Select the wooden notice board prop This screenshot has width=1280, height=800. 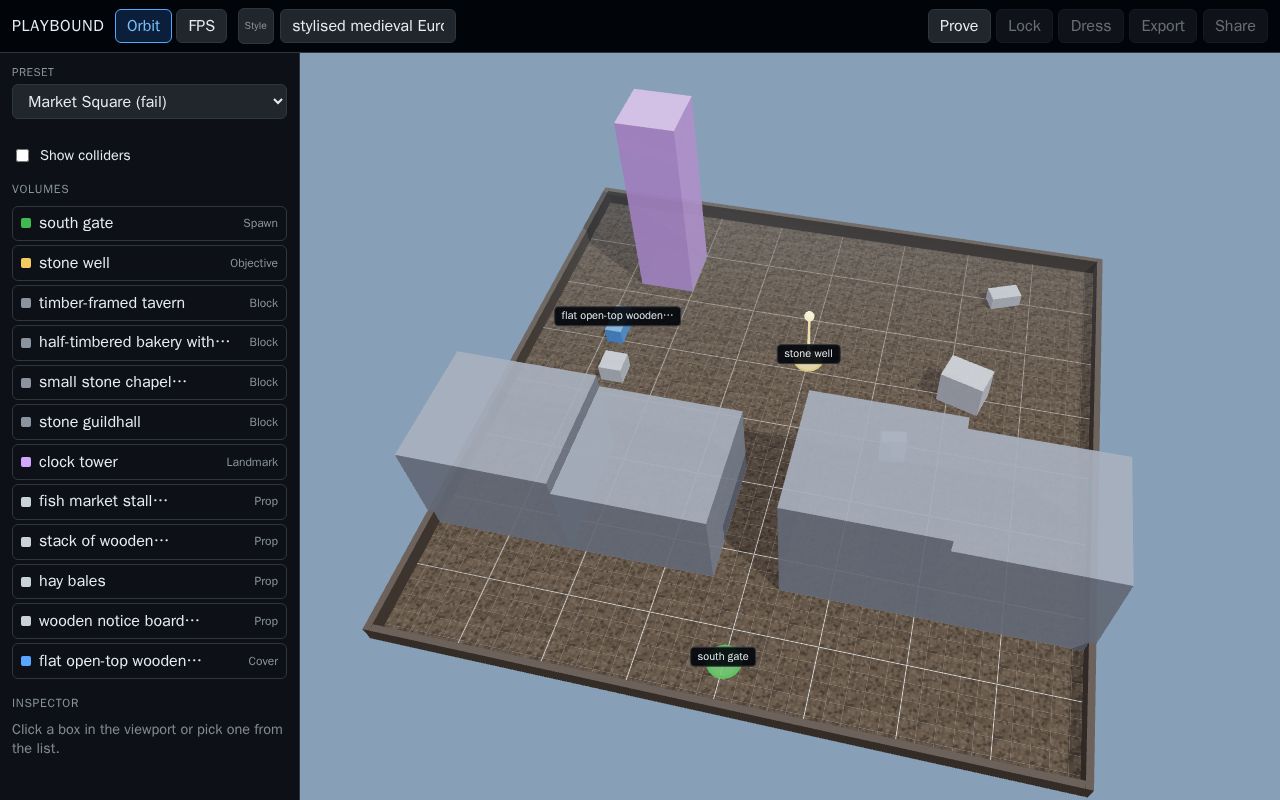(149, 621)
